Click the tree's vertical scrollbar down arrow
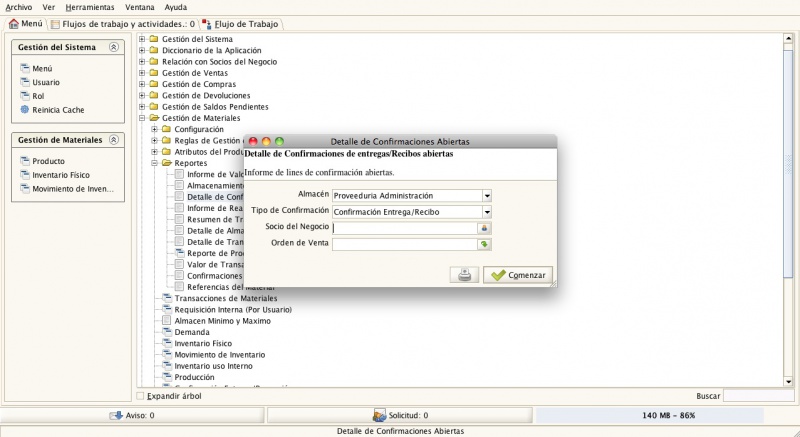800x437 pixels. point(788,382)
